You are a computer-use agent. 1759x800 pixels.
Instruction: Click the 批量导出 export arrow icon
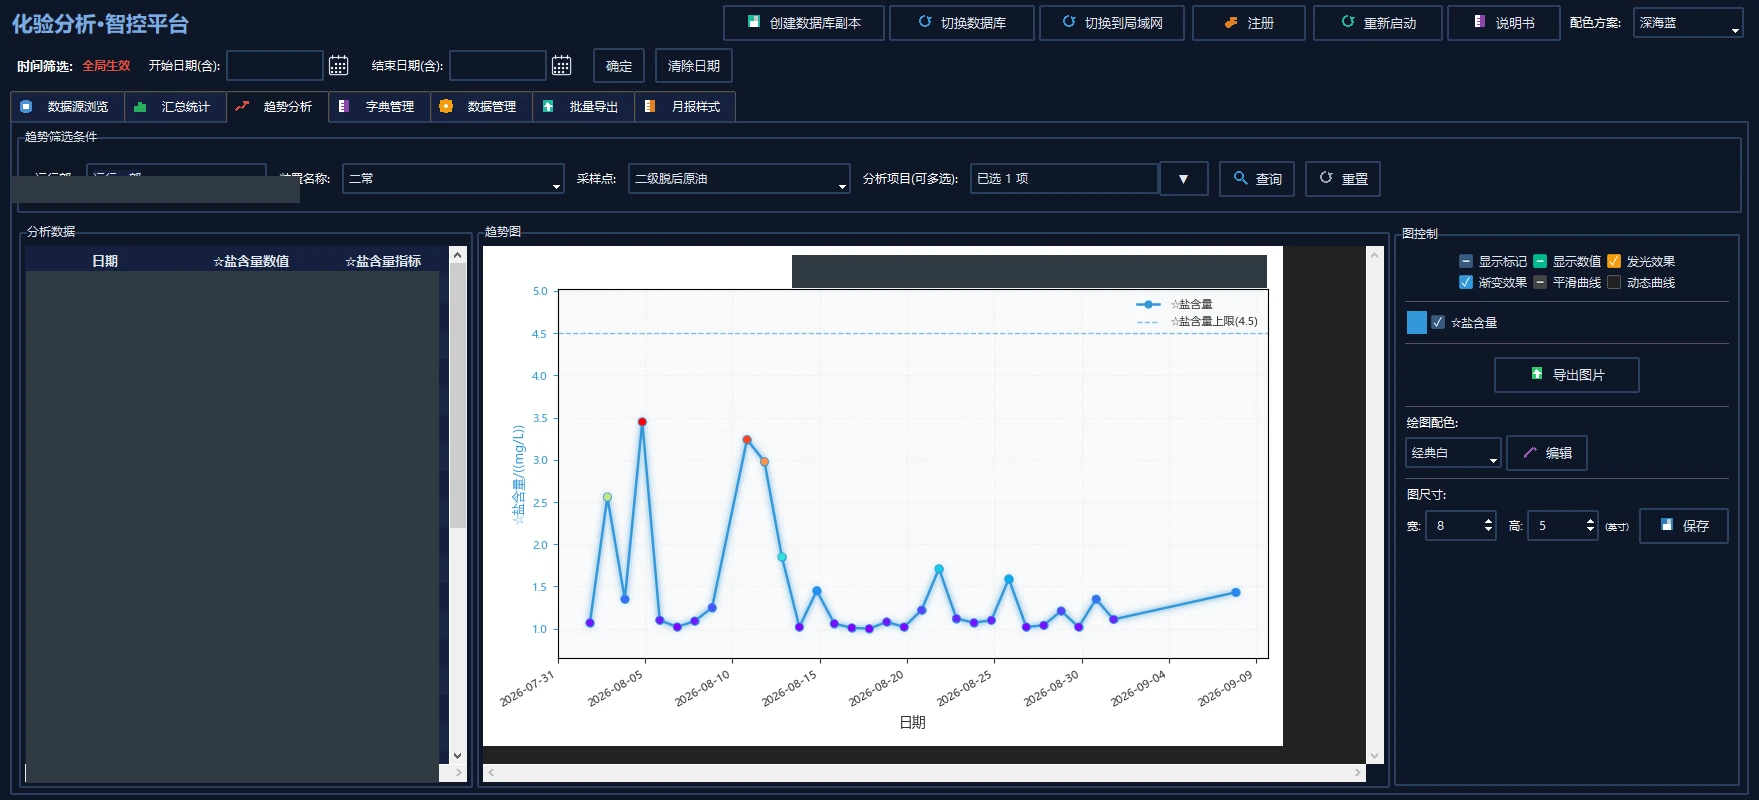(548, 106)
